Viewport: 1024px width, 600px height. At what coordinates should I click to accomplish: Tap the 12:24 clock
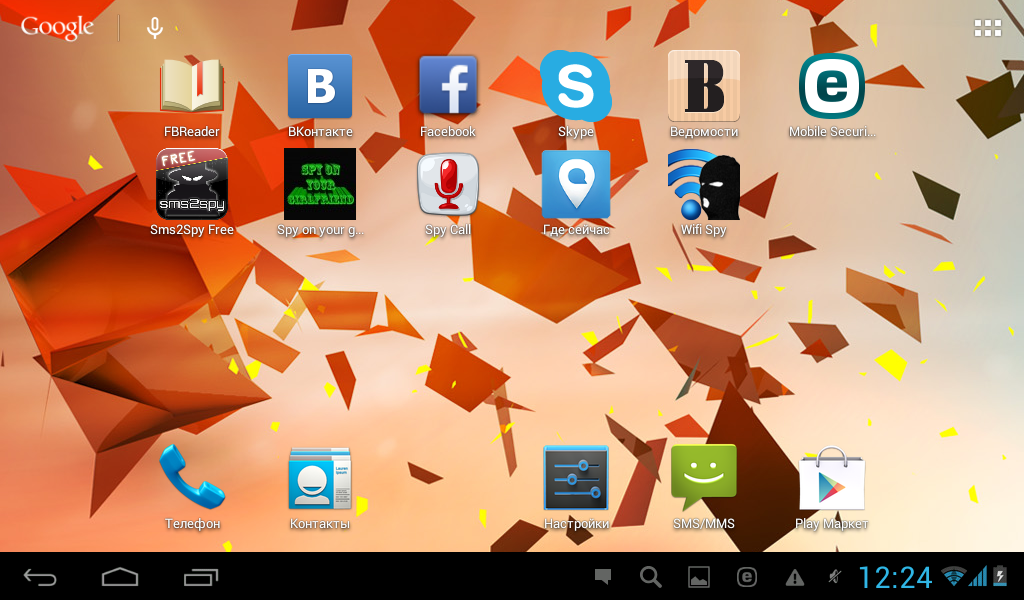[895, 578]
